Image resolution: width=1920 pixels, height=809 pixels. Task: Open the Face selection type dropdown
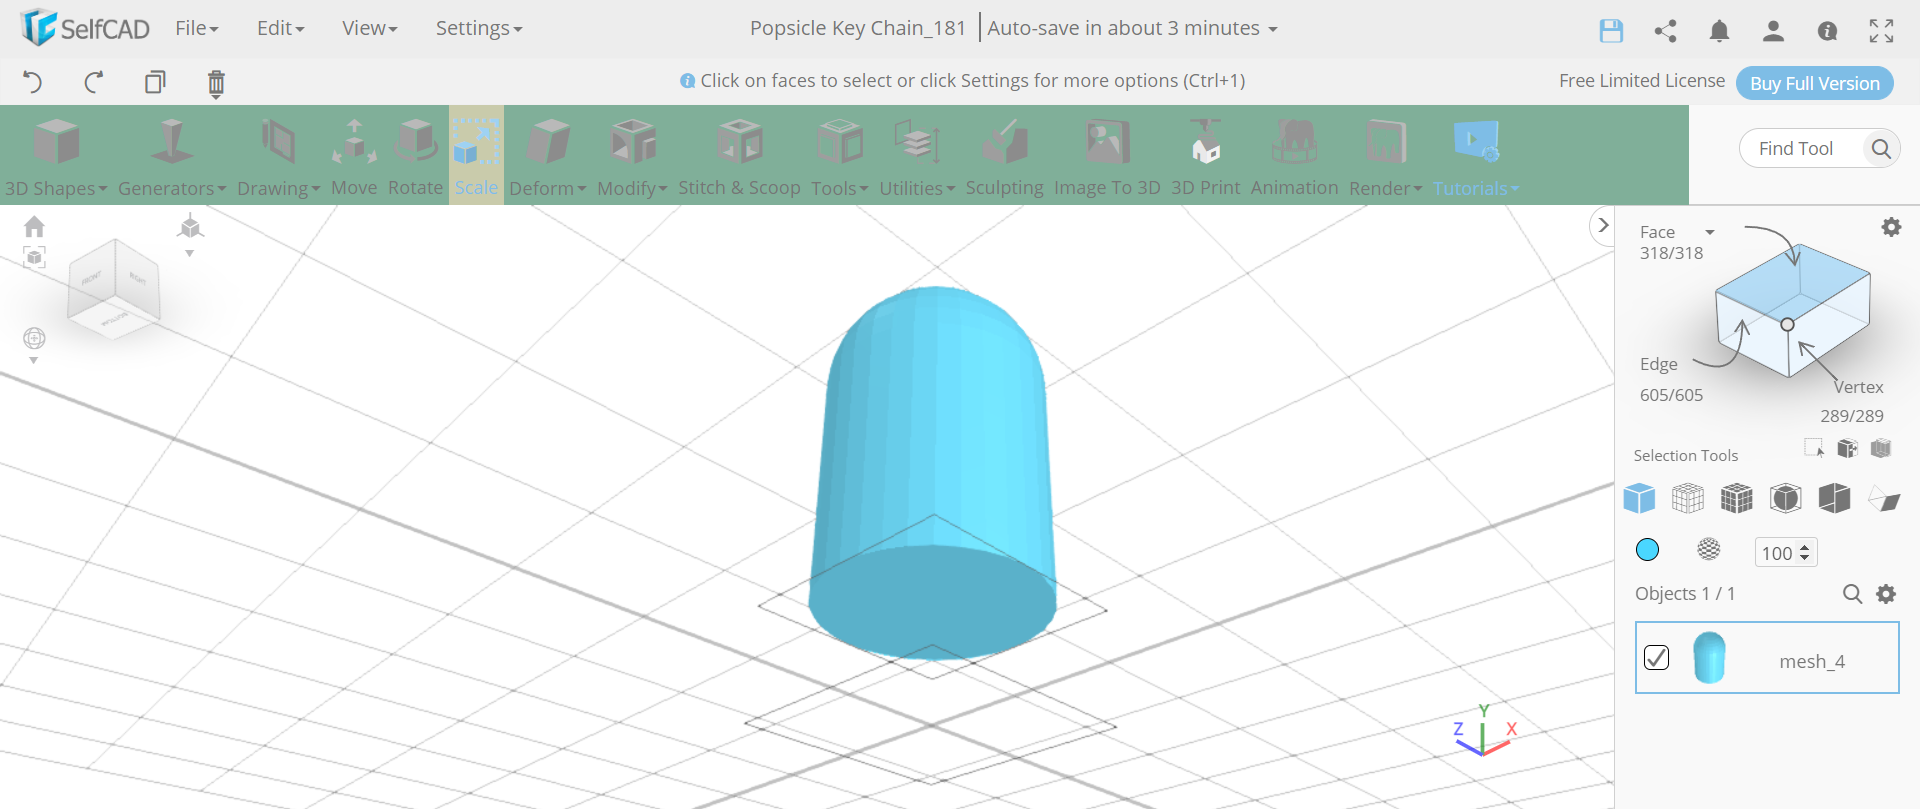pos(1677,232)
